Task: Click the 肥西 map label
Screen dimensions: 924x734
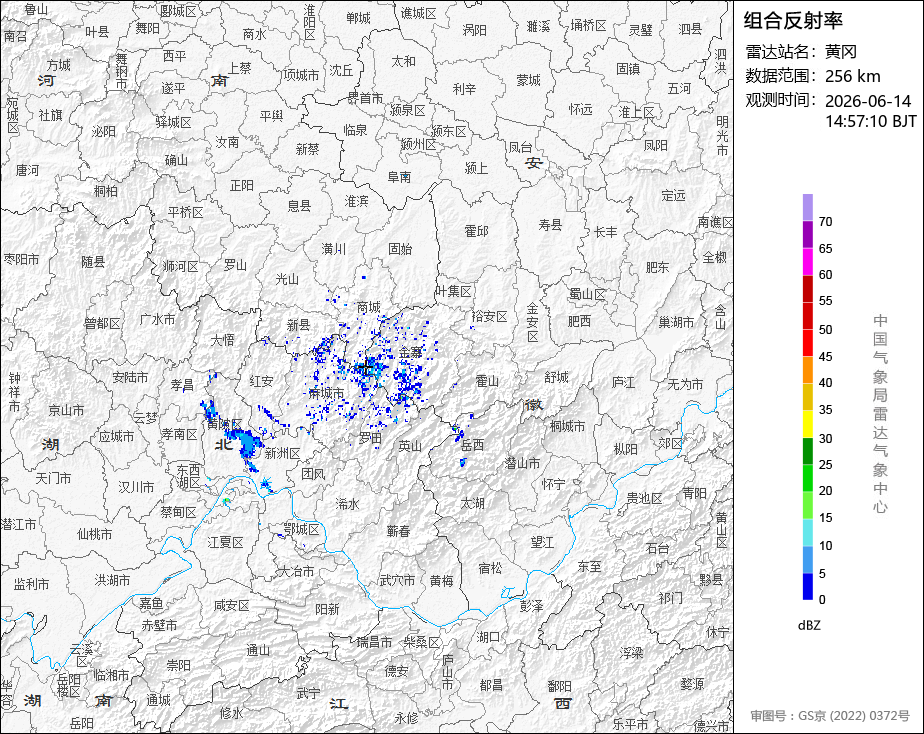Action: click(x=579, y=321)
